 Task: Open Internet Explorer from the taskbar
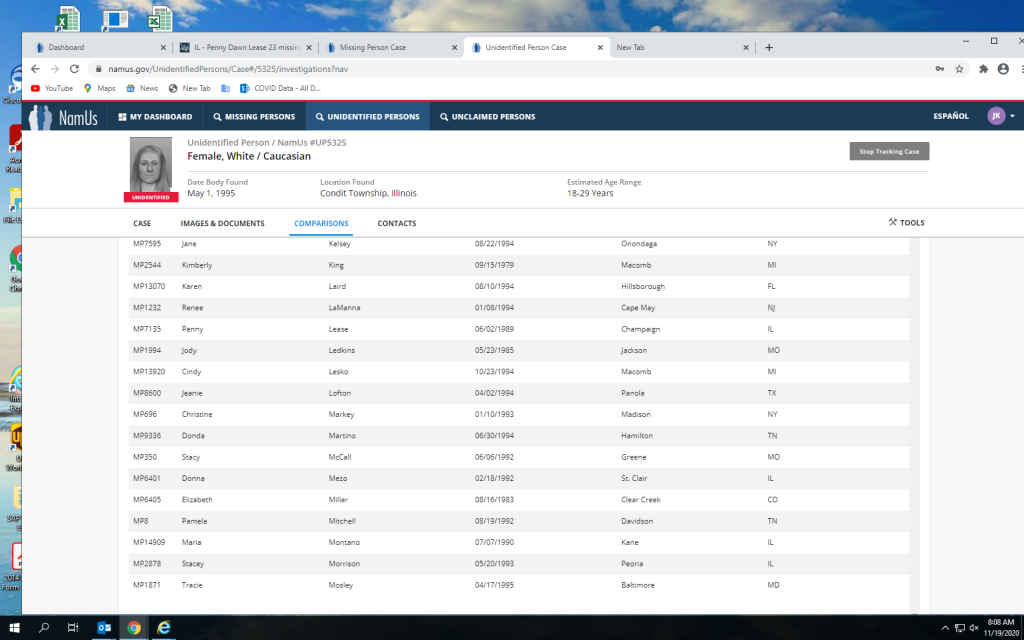coord(164,628)
